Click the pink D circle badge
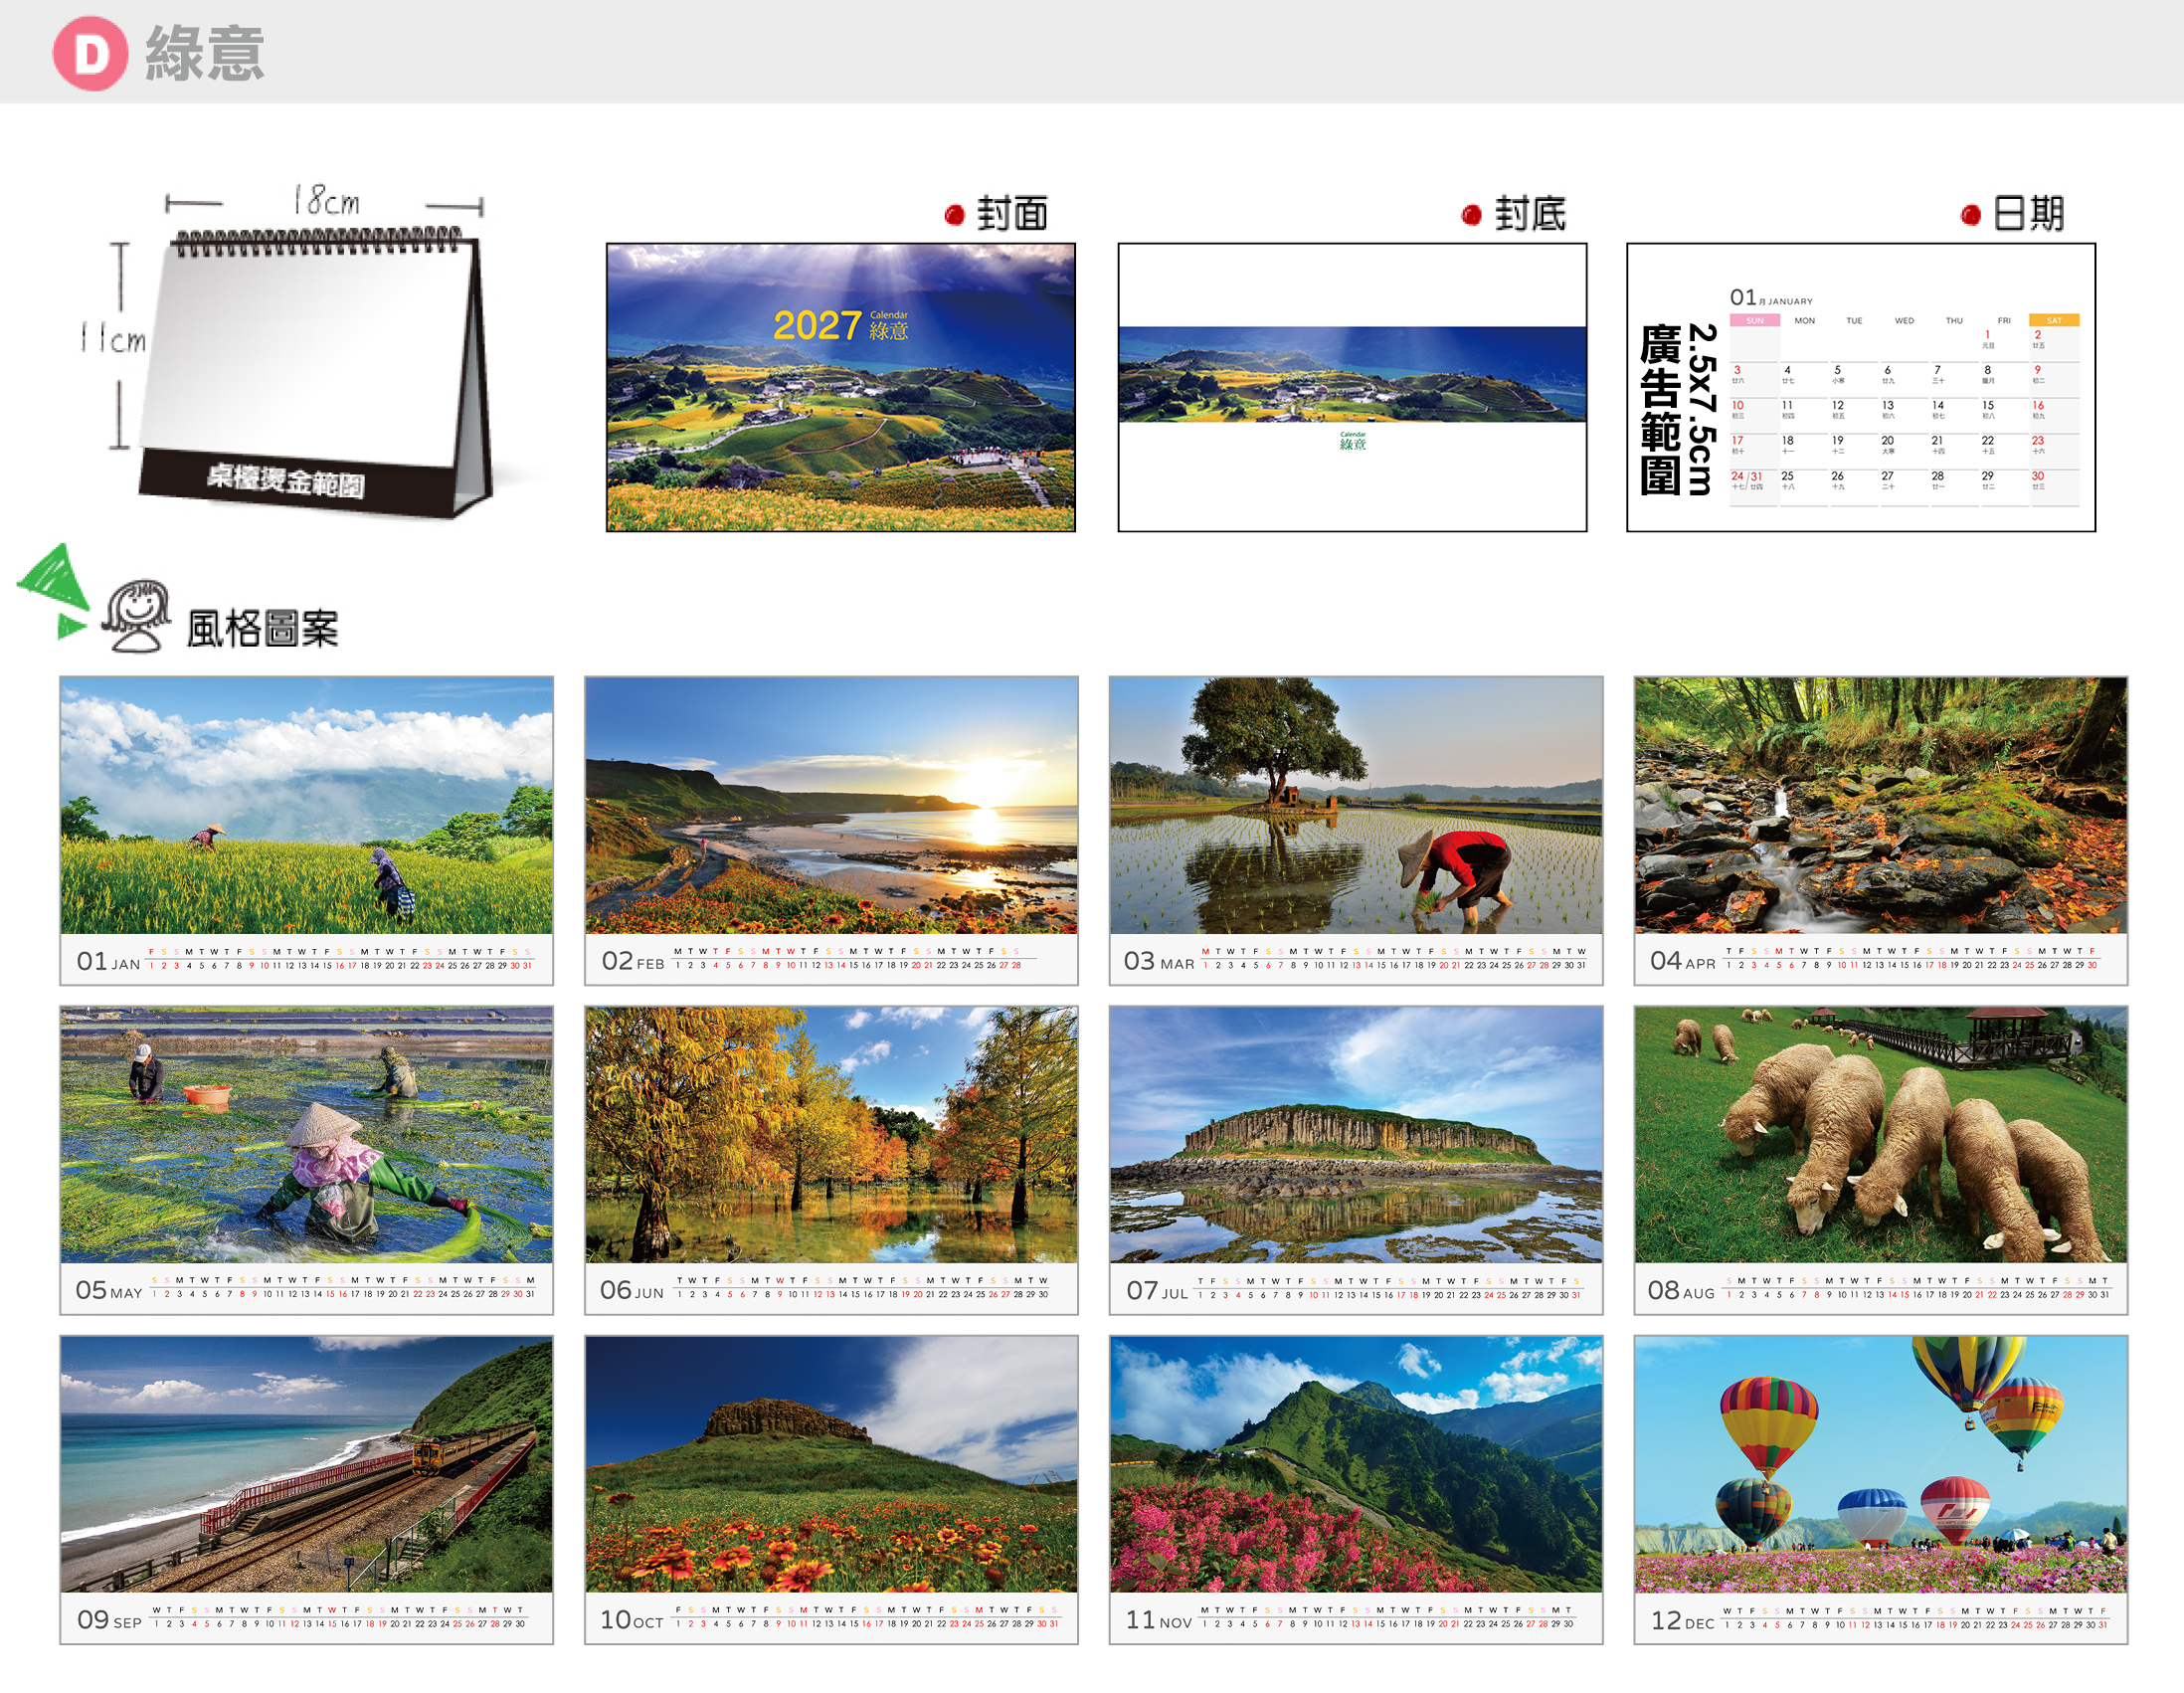This screenshot has width=2184, height=1693. pyautogui.click(x=90, y=53)
